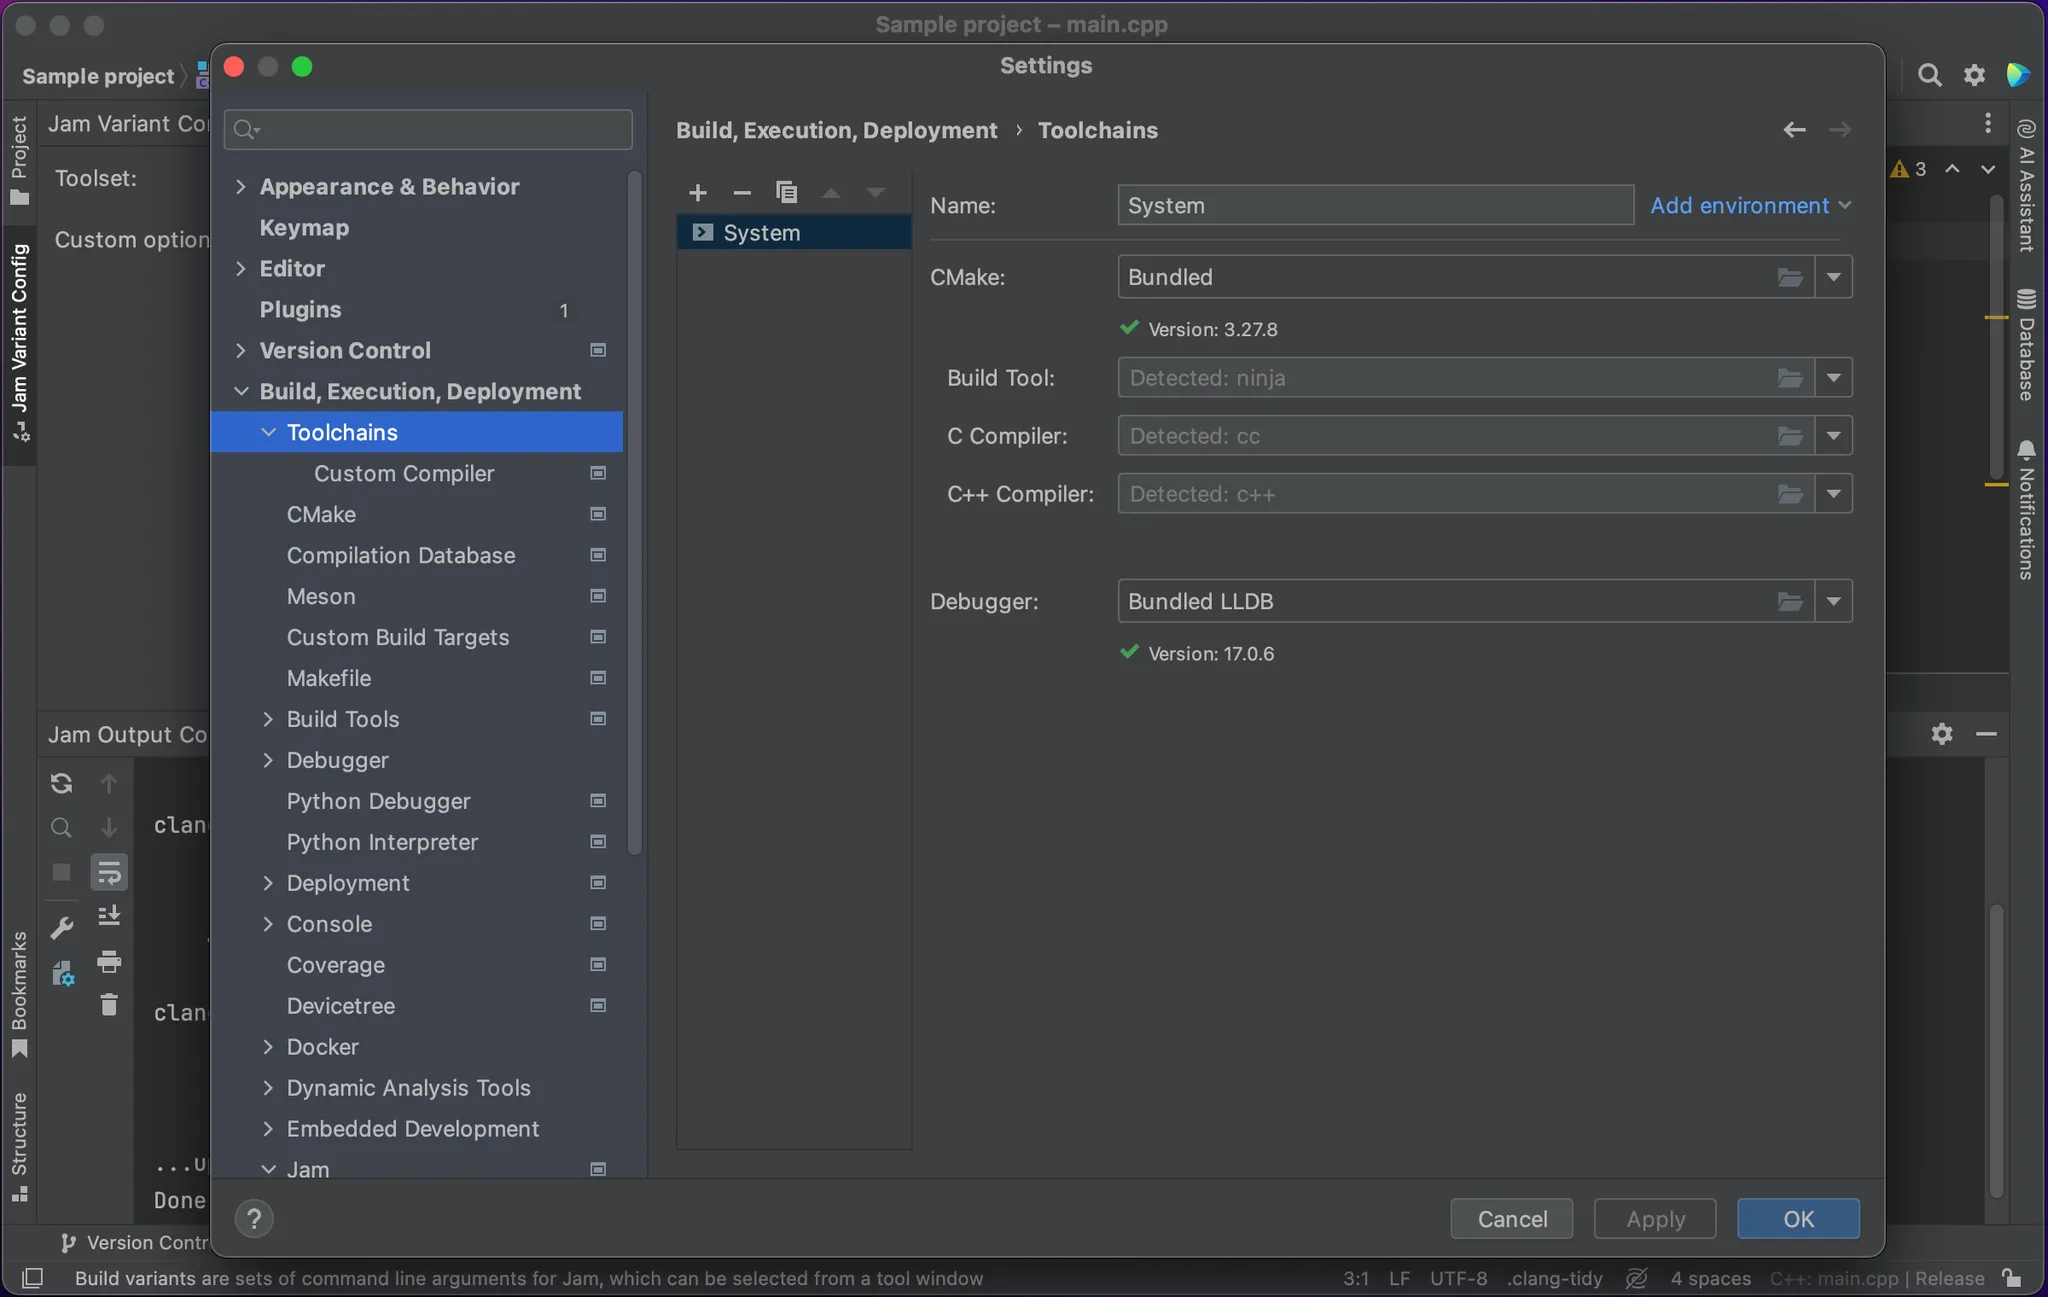Image resolution: width=2048 pixels, height=1297 pixels.
Task: Select System toolchain in list
Action: [794, 233]
